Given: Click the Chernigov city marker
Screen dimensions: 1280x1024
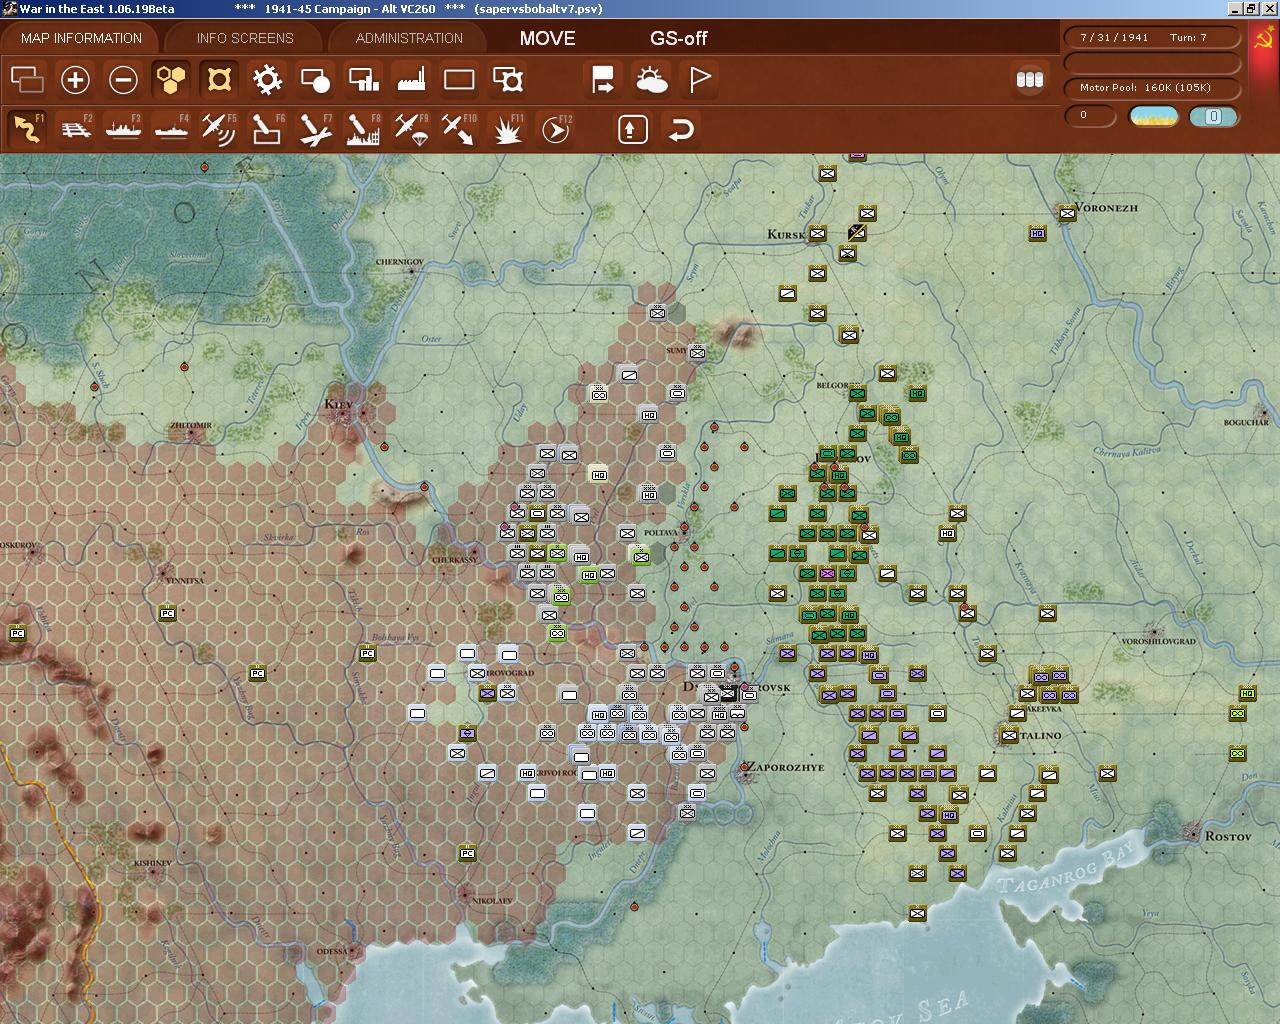Looking at the screenshot, I should [409, 270].
